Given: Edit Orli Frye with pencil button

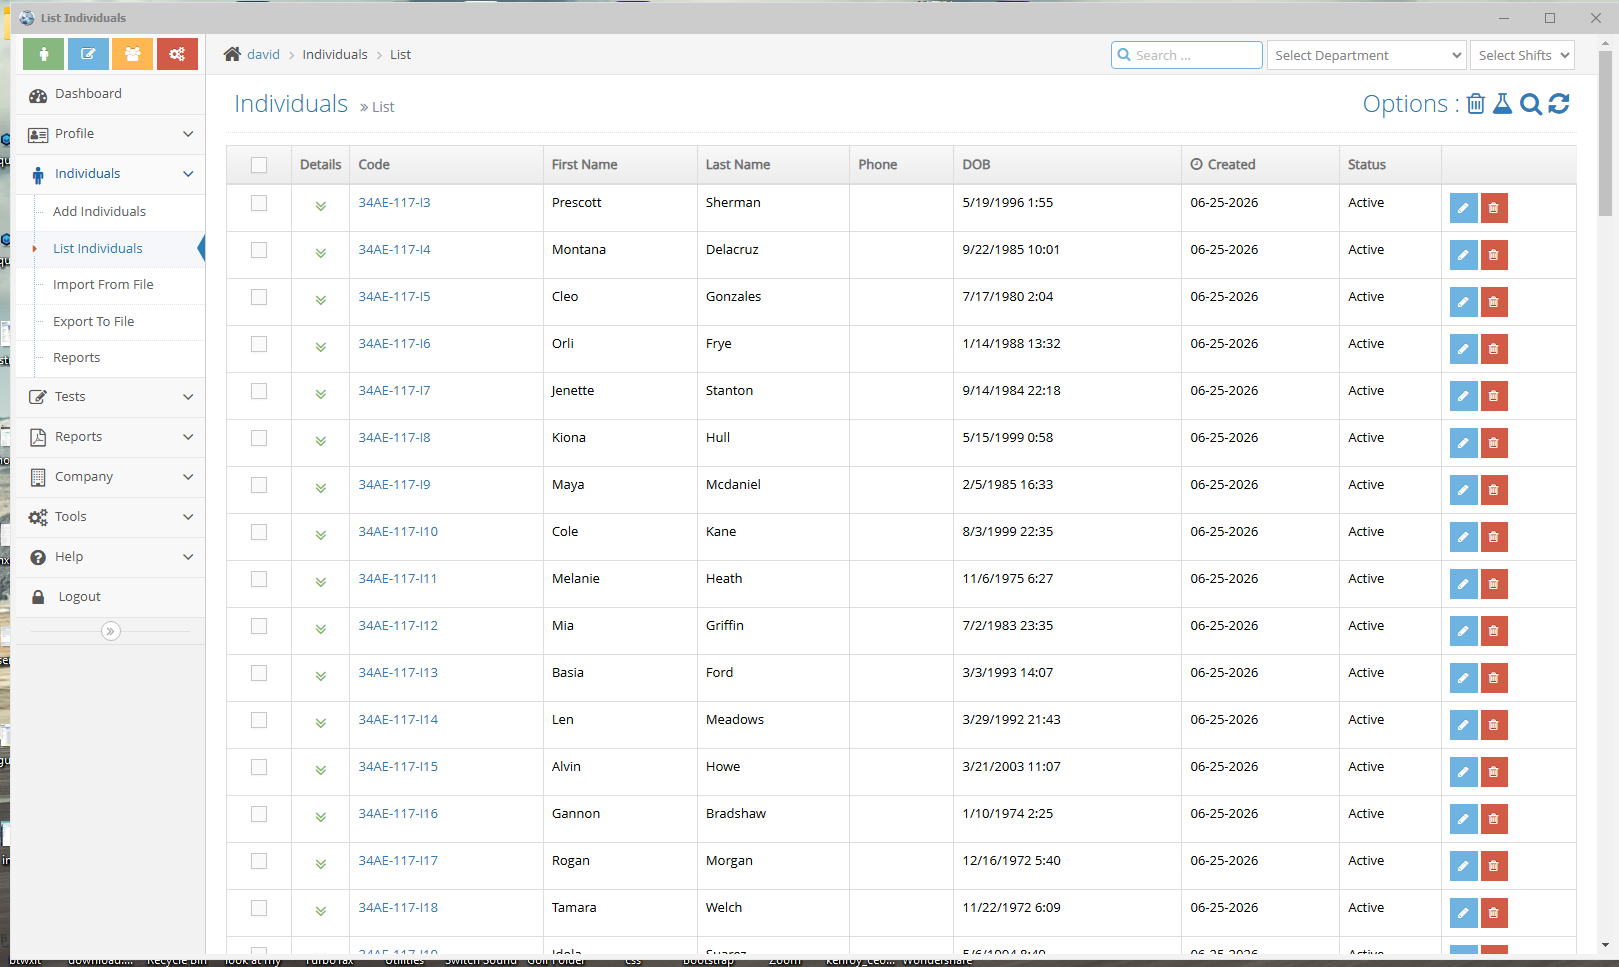Looking at the screenshot, I should click(1463, 349).
